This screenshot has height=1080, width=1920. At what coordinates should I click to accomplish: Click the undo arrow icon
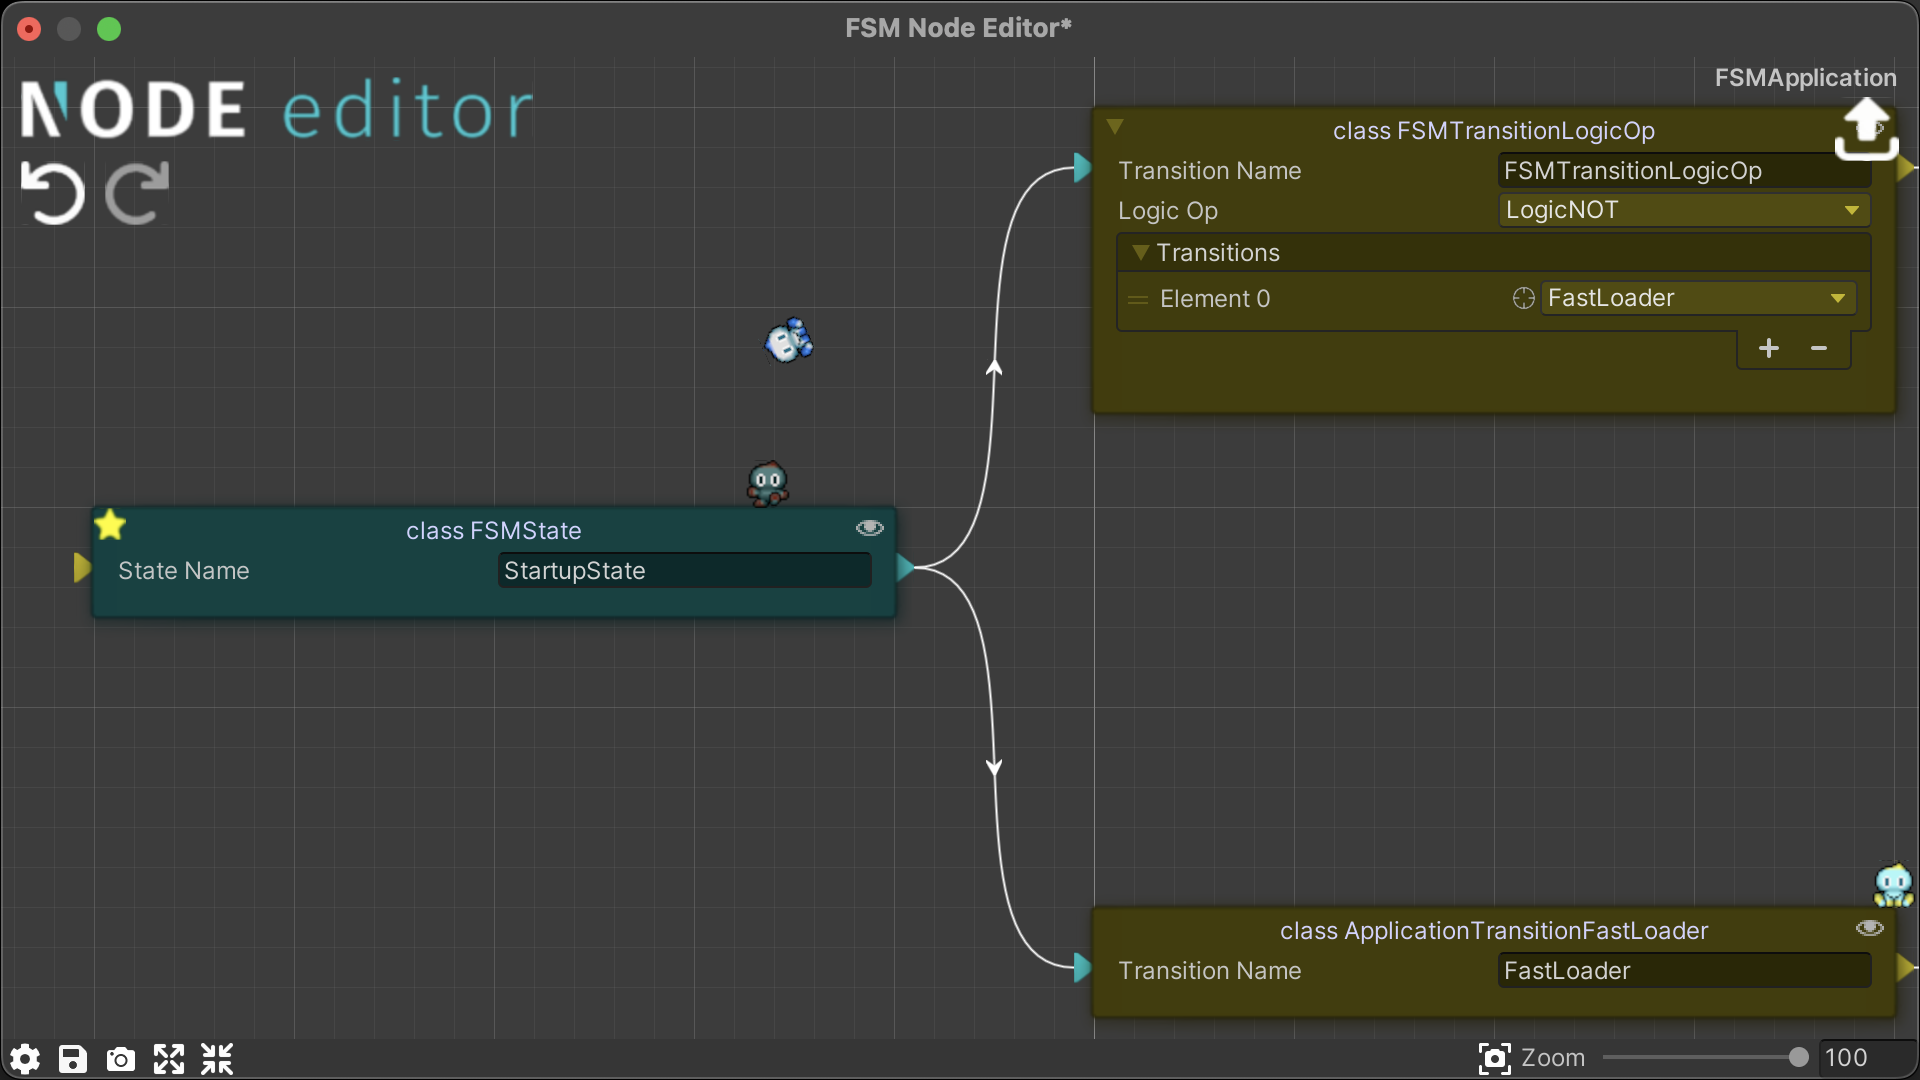point(53,193)
